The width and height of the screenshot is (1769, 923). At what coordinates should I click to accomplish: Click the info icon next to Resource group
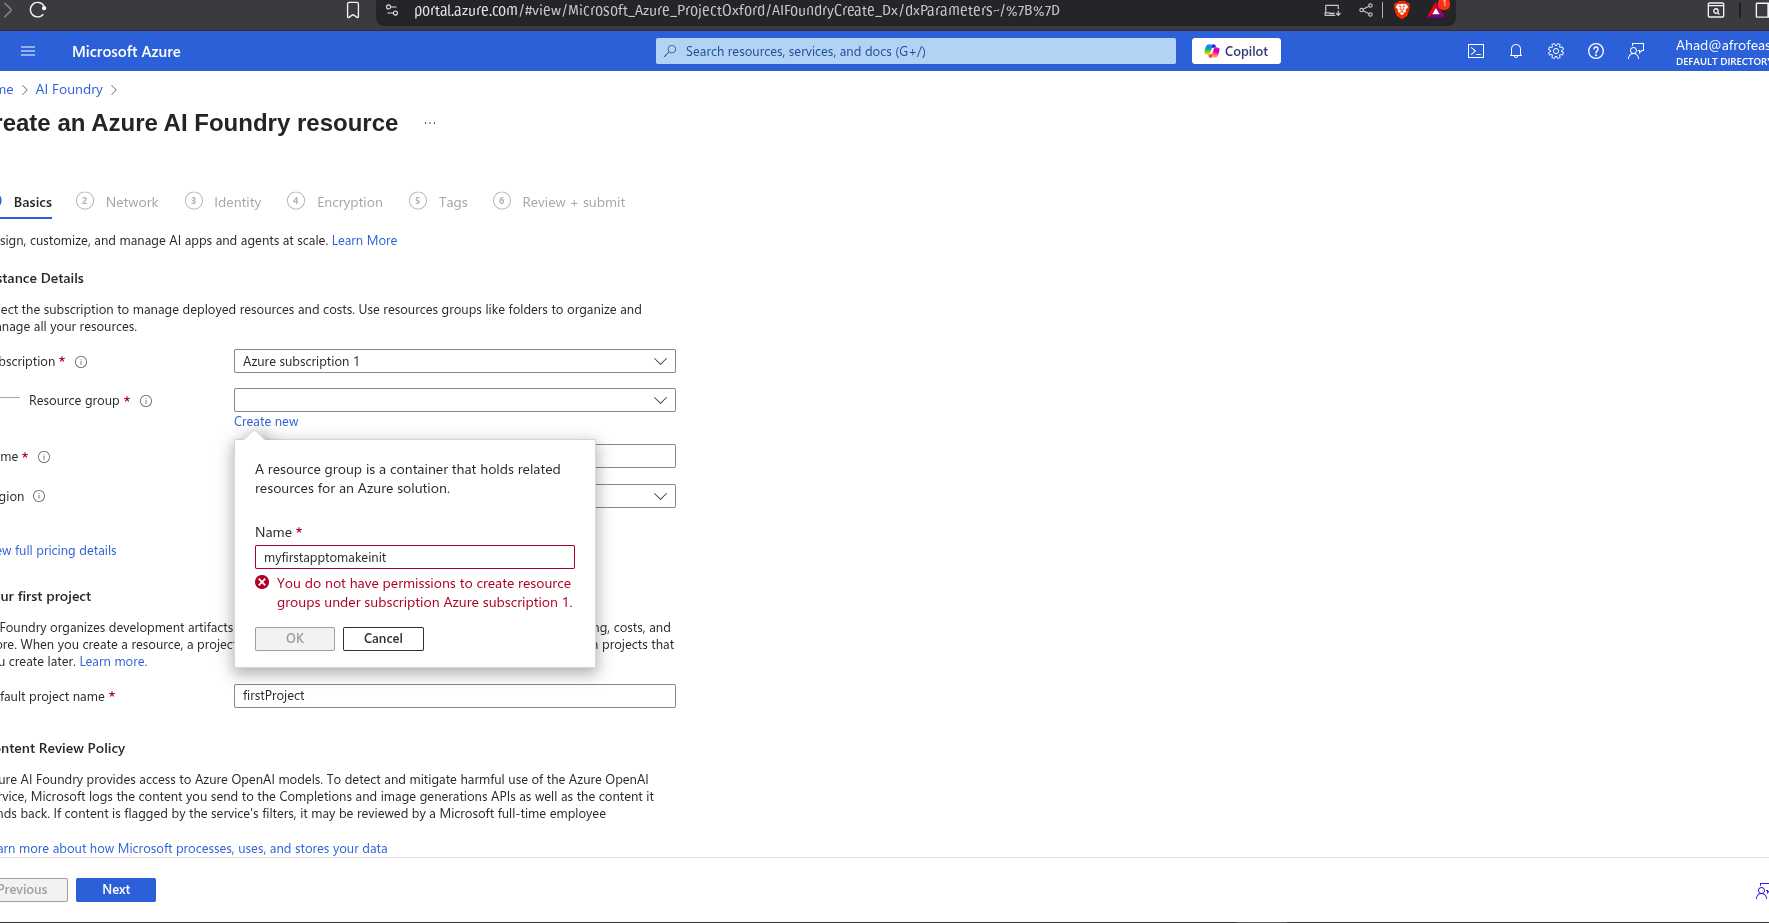tap(146, 401)
